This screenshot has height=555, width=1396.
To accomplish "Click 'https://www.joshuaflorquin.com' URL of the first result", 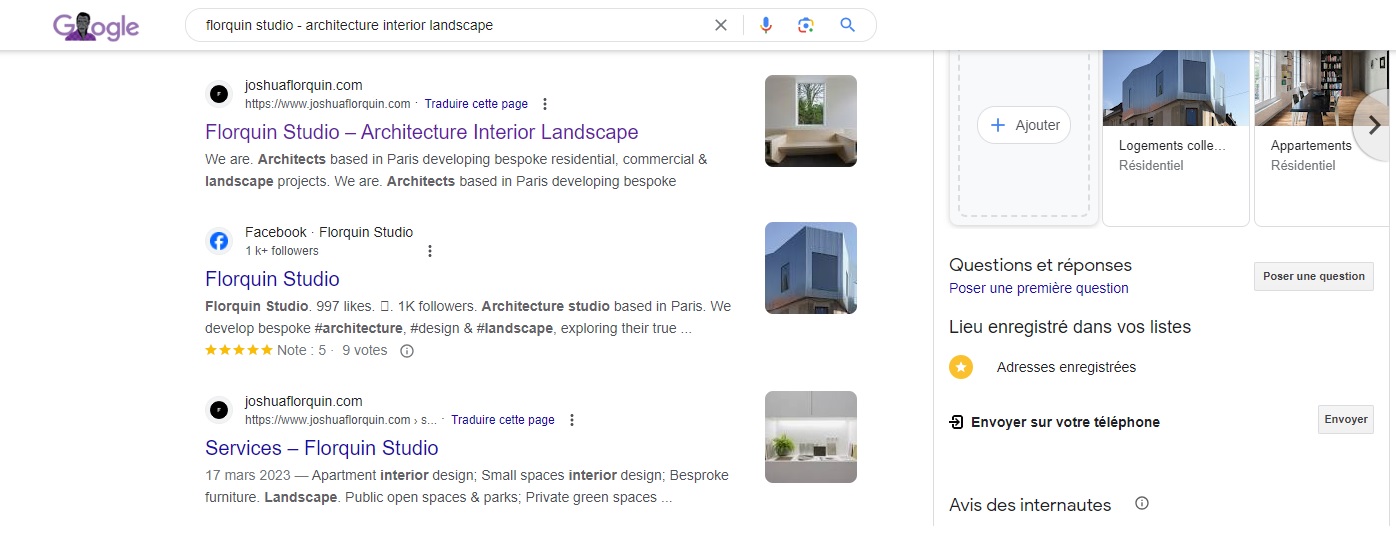I will tap(328, 104).
